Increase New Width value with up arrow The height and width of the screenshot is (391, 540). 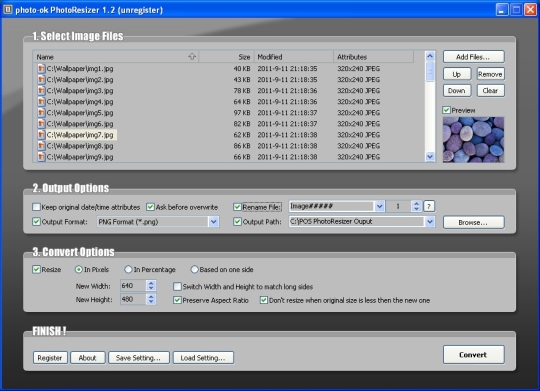(151, 283)
